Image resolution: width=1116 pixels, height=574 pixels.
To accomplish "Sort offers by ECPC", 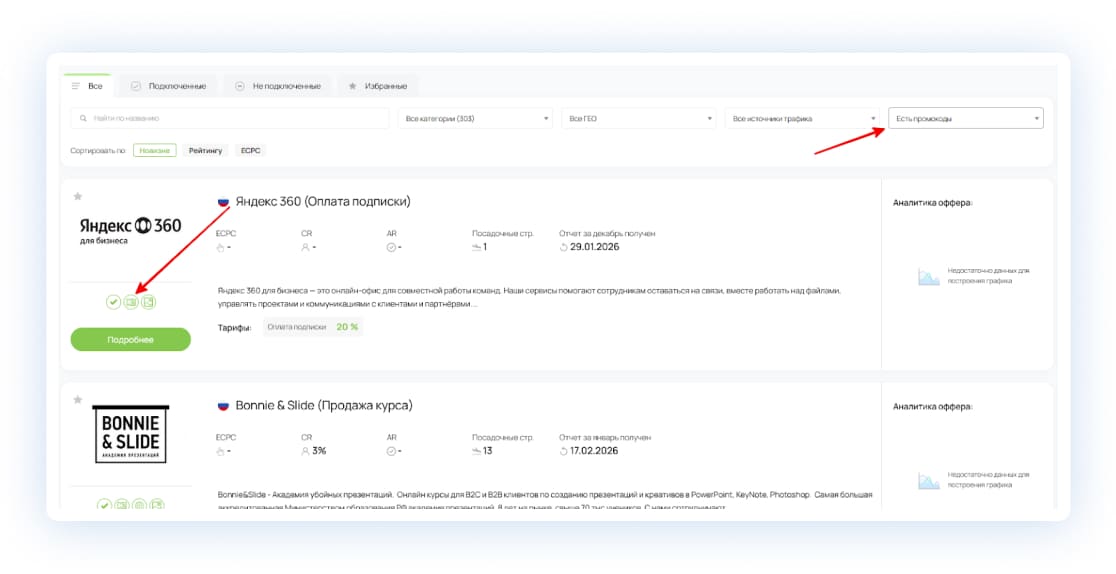I will pyautogui.click(x=250, y=150).
